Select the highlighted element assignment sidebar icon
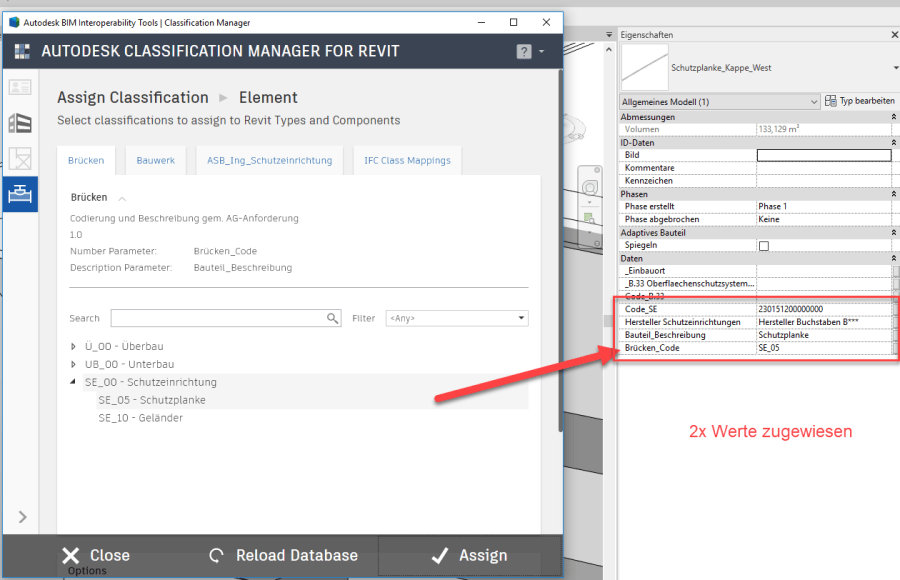This screenshot has width=900, height=580. click(x=20, y=194)
